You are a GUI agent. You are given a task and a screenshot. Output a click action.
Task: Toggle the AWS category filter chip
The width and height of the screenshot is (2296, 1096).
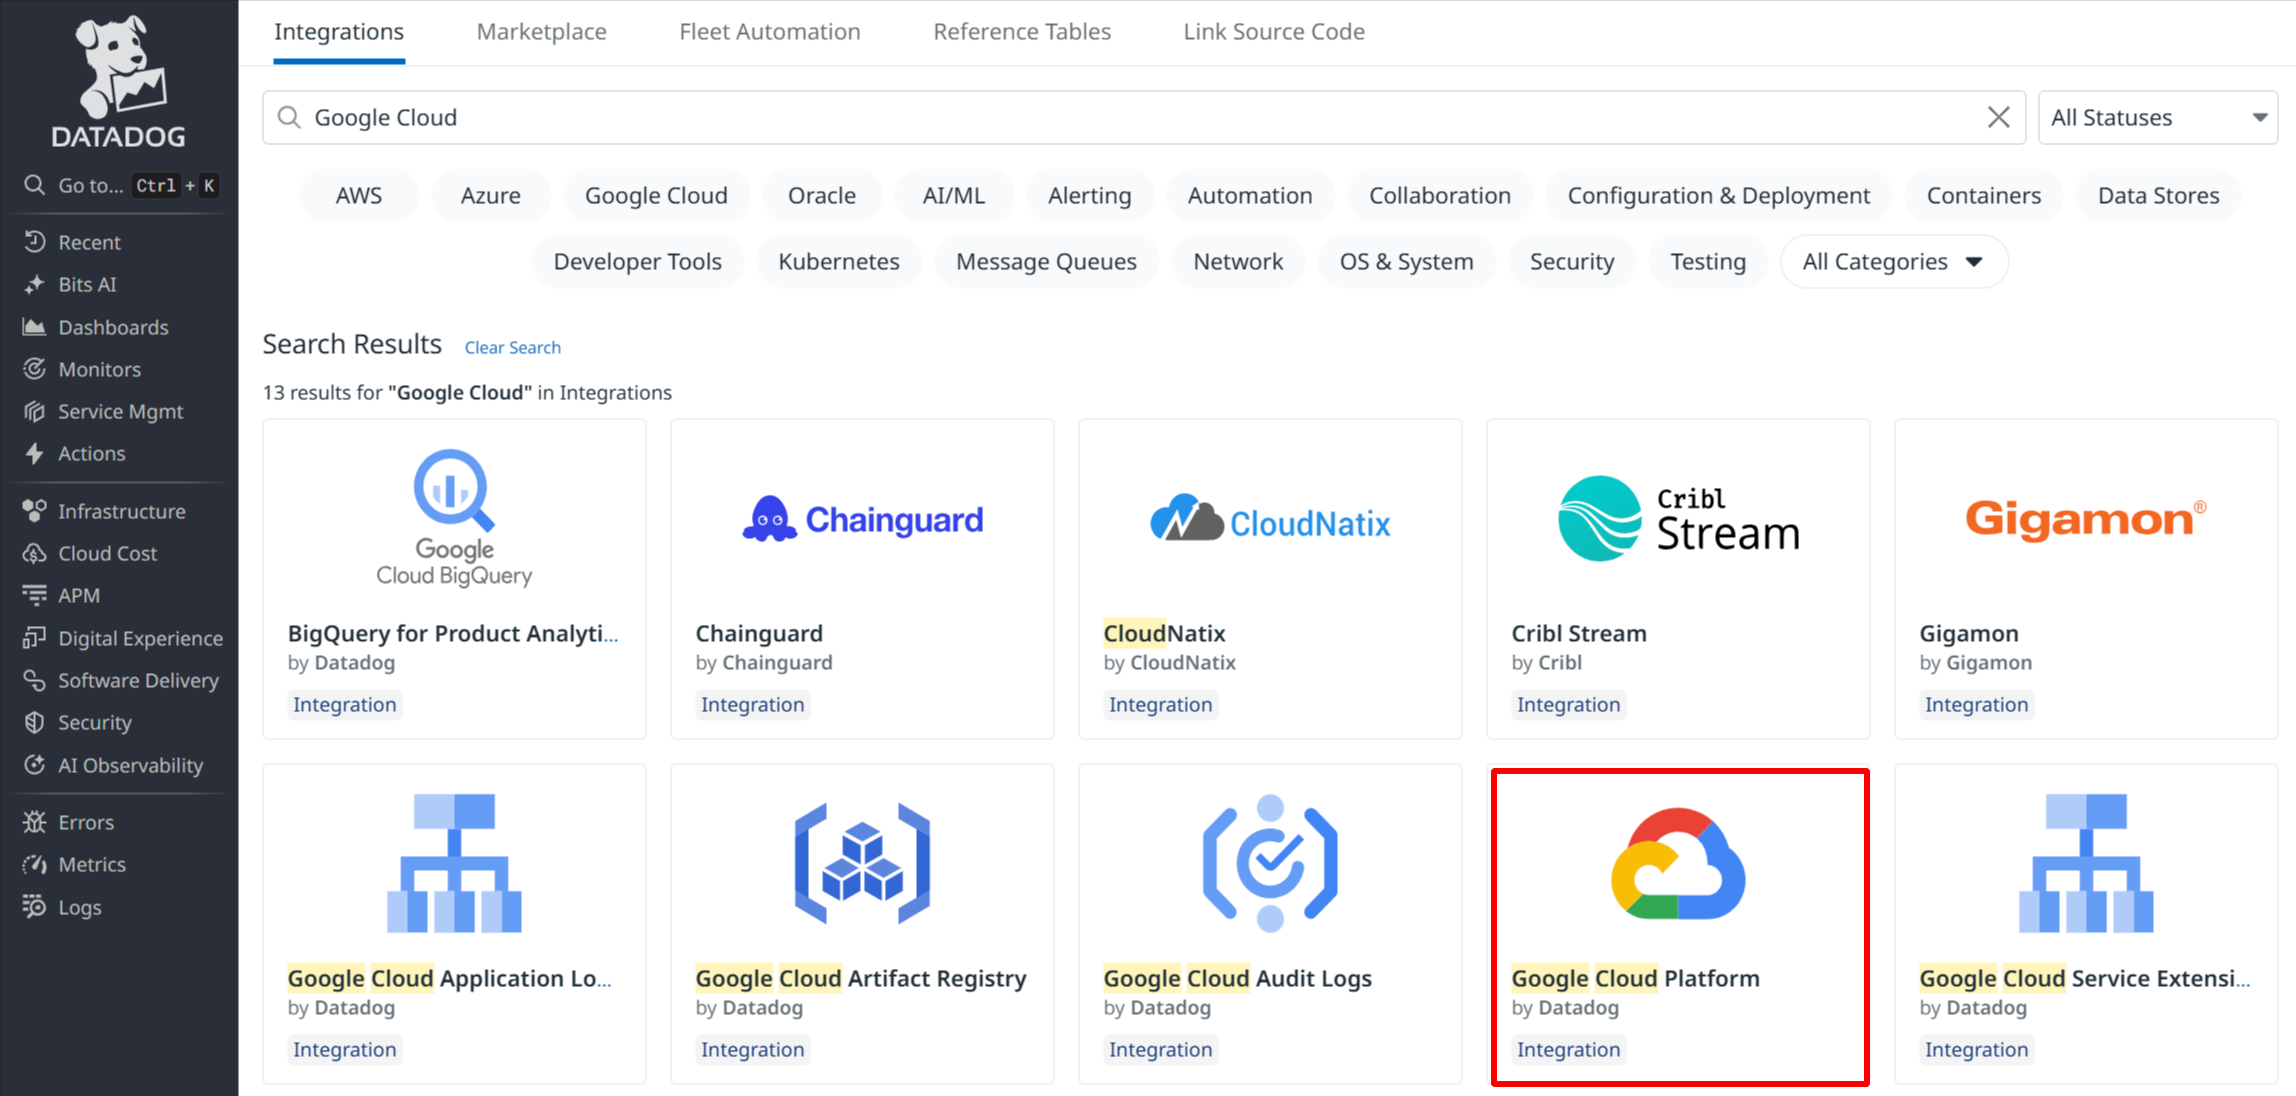coord(358,196)
